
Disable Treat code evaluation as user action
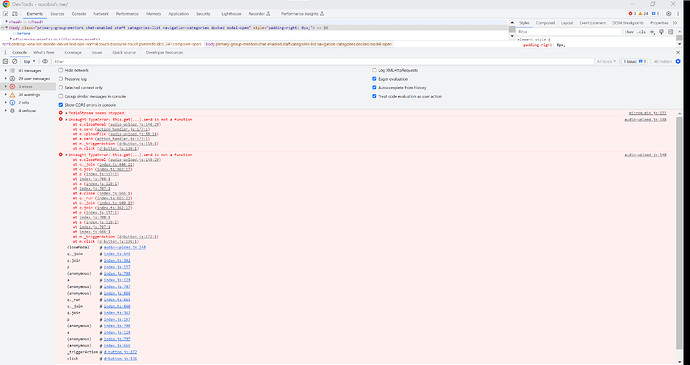coord(374,96)
